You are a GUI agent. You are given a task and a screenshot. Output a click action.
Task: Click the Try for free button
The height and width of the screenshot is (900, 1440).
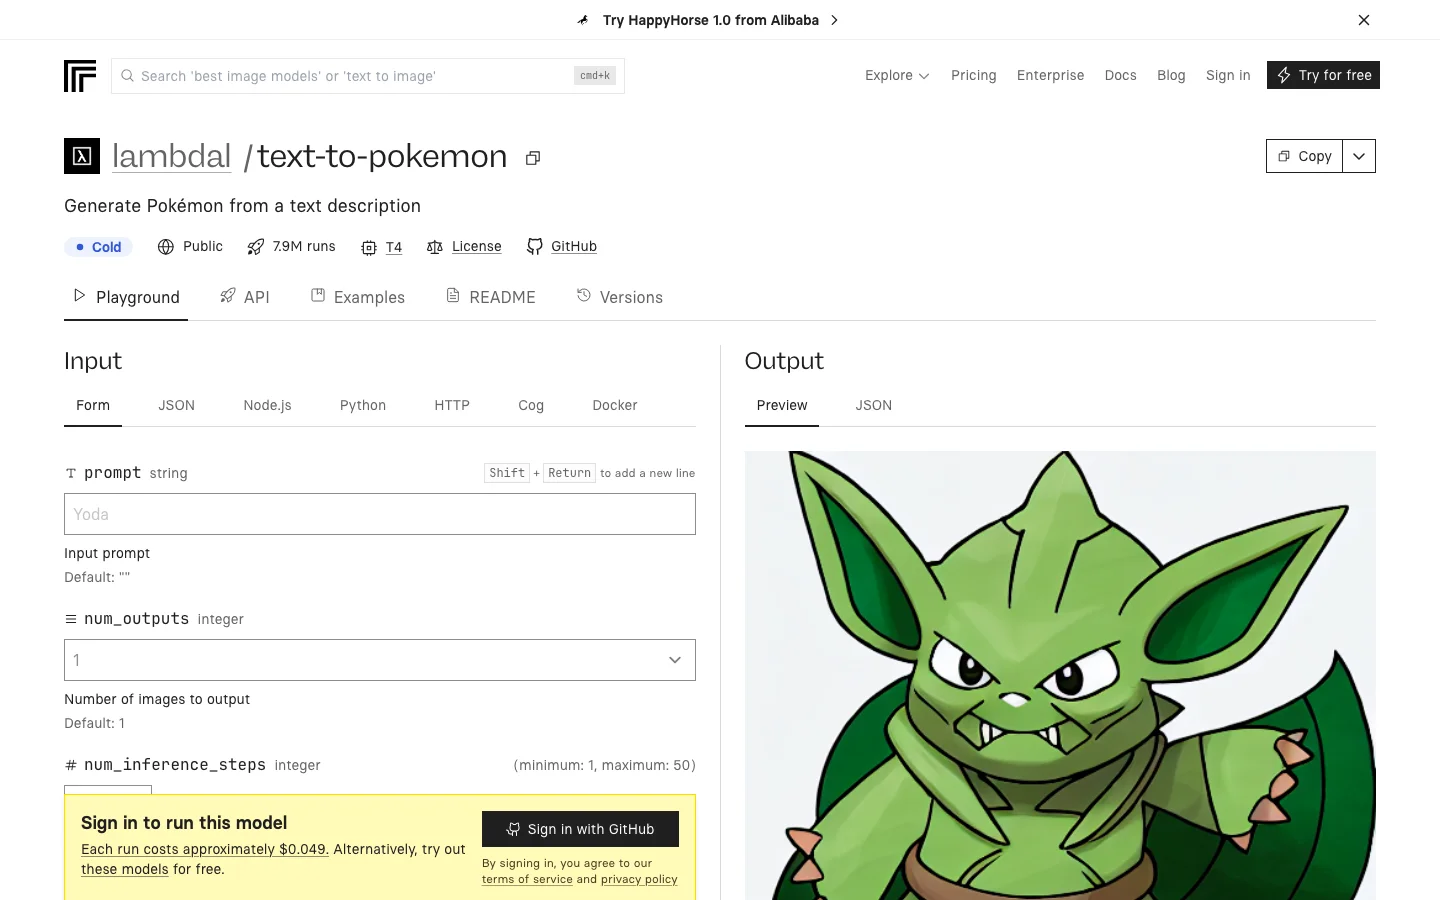(1323, 75)
